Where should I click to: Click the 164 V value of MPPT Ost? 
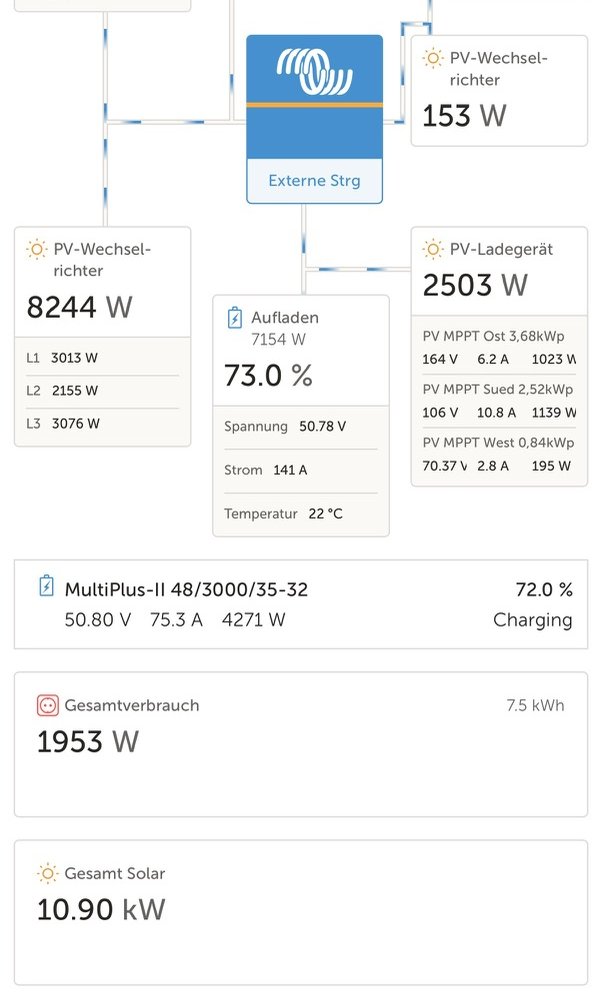440,360
